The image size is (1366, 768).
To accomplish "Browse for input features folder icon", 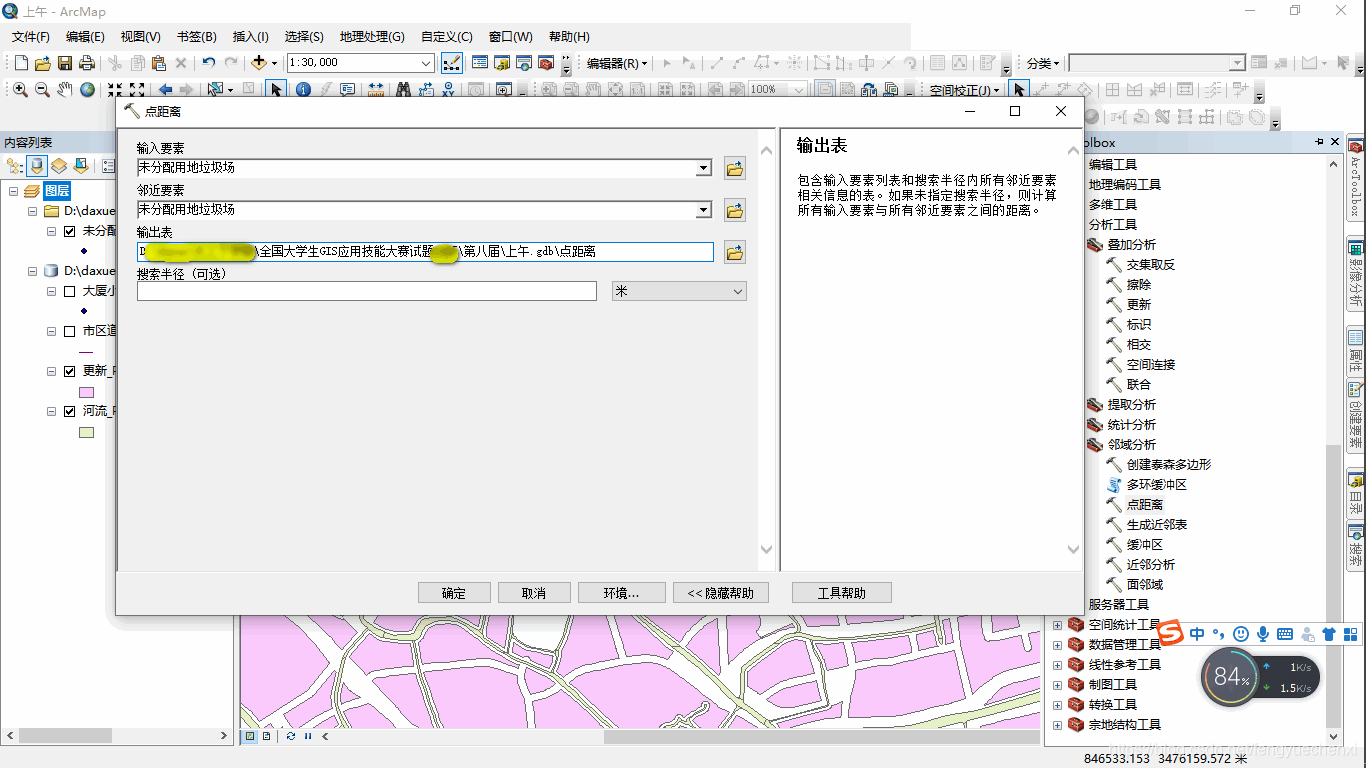I will click(x=735, y=168).
